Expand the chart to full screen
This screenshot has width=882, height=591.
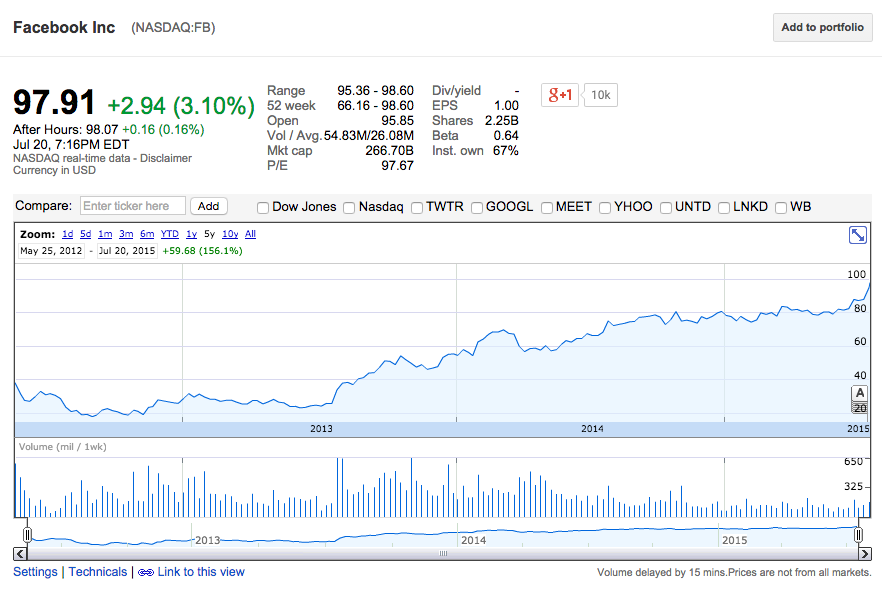pyautogui.click(x=857, y=235)
